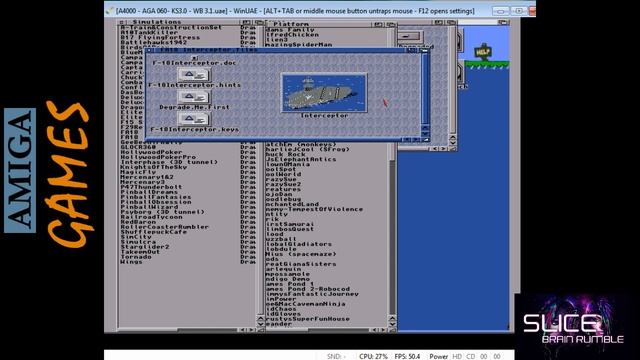Viewport: 640px width, 360px height.
Task: Click scroll-right arrow in Platform window
Action: 383,329
